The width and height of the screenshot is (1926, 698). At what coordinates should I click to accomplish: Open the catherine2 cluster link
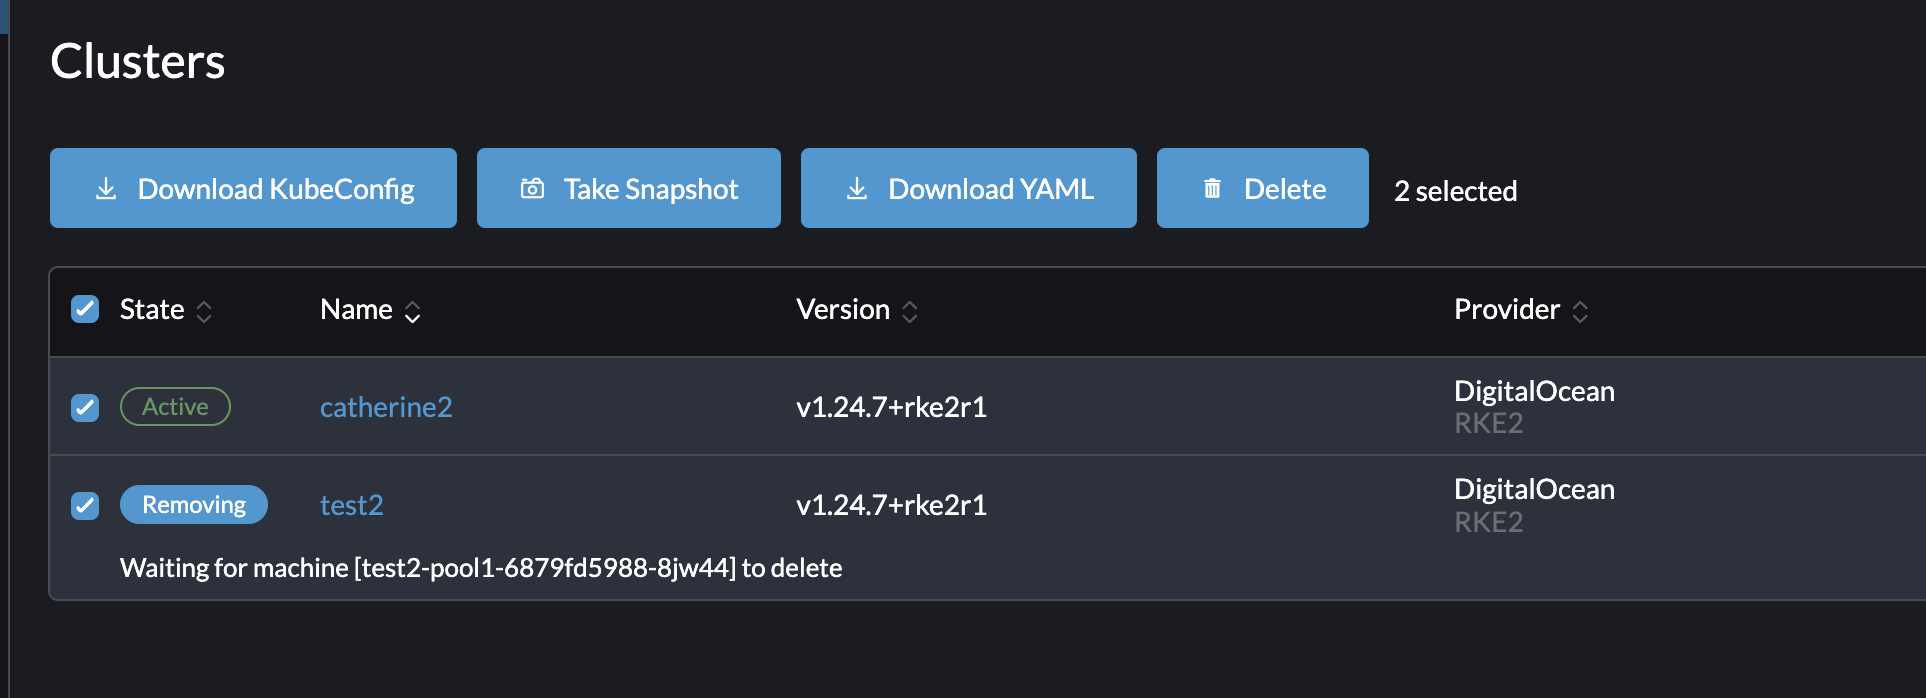point(386,407)
